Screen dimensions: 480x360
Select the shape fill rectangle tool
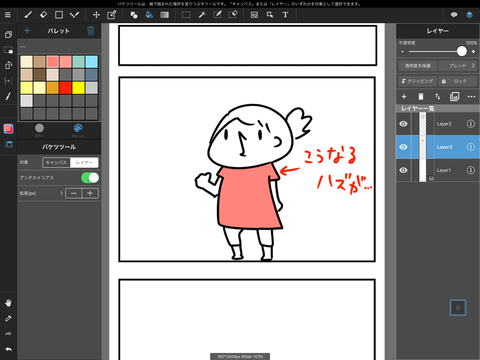click(x=59, y=15)
